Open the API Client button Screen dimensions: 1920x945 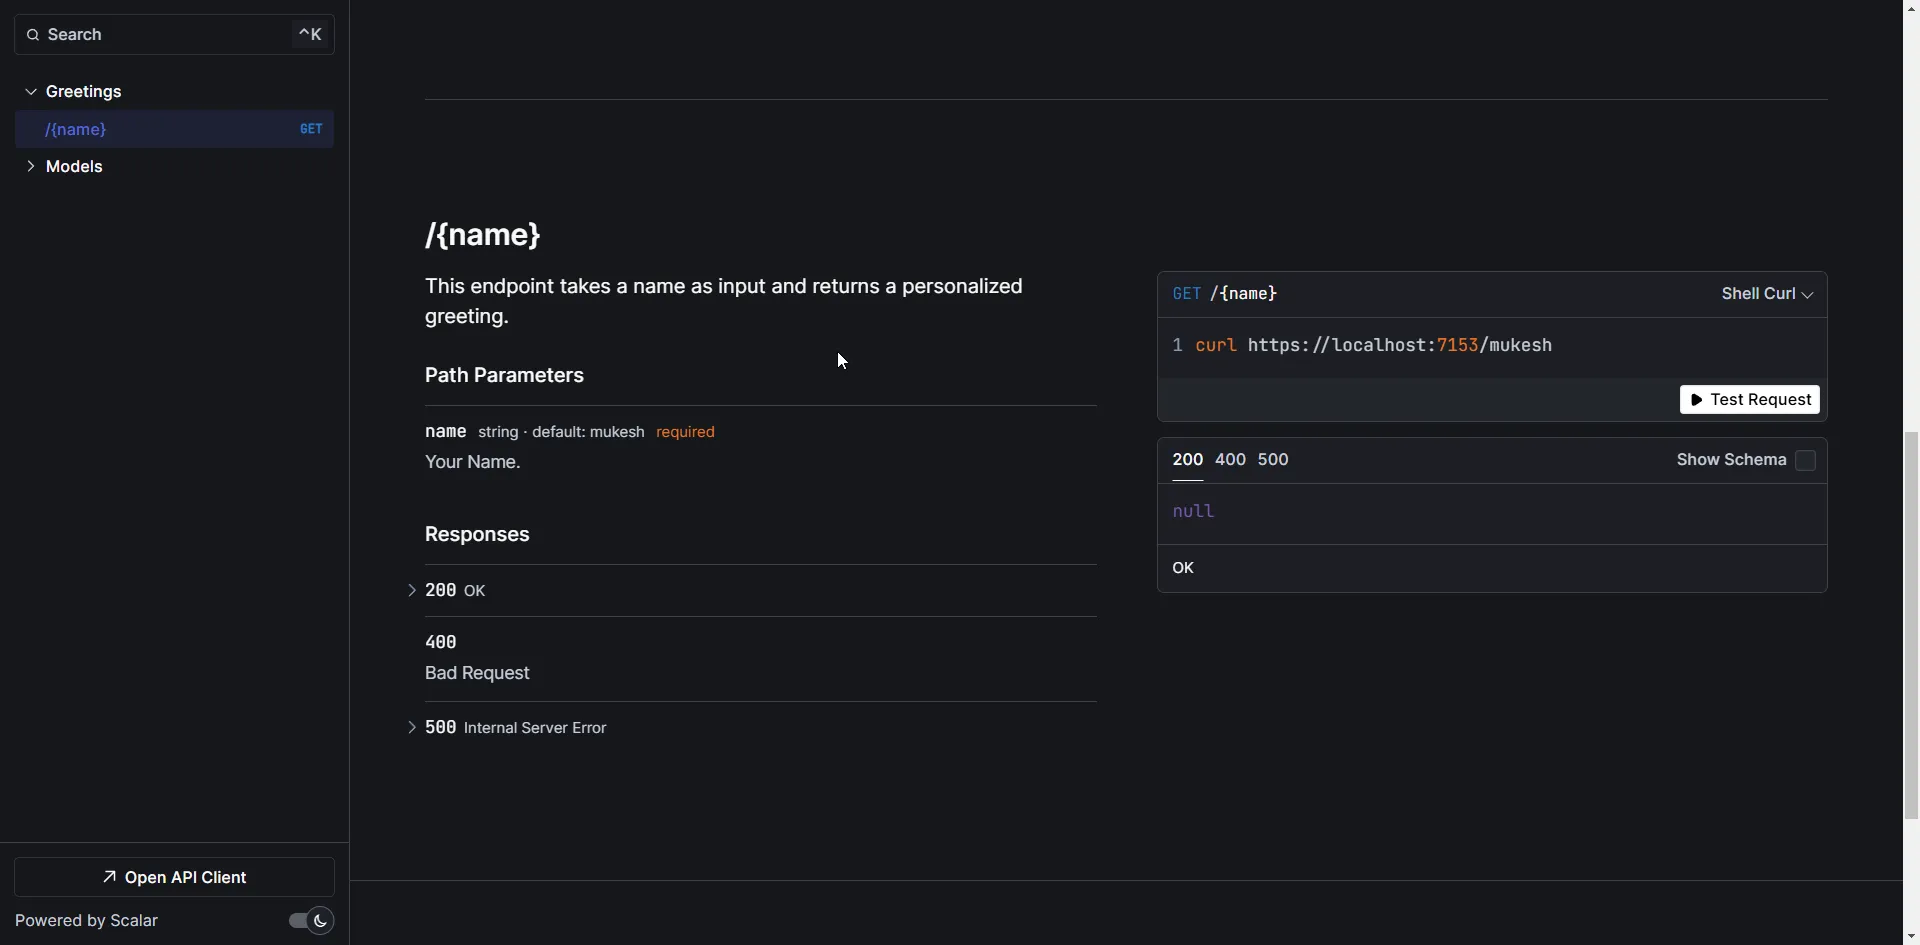[174, 877]
